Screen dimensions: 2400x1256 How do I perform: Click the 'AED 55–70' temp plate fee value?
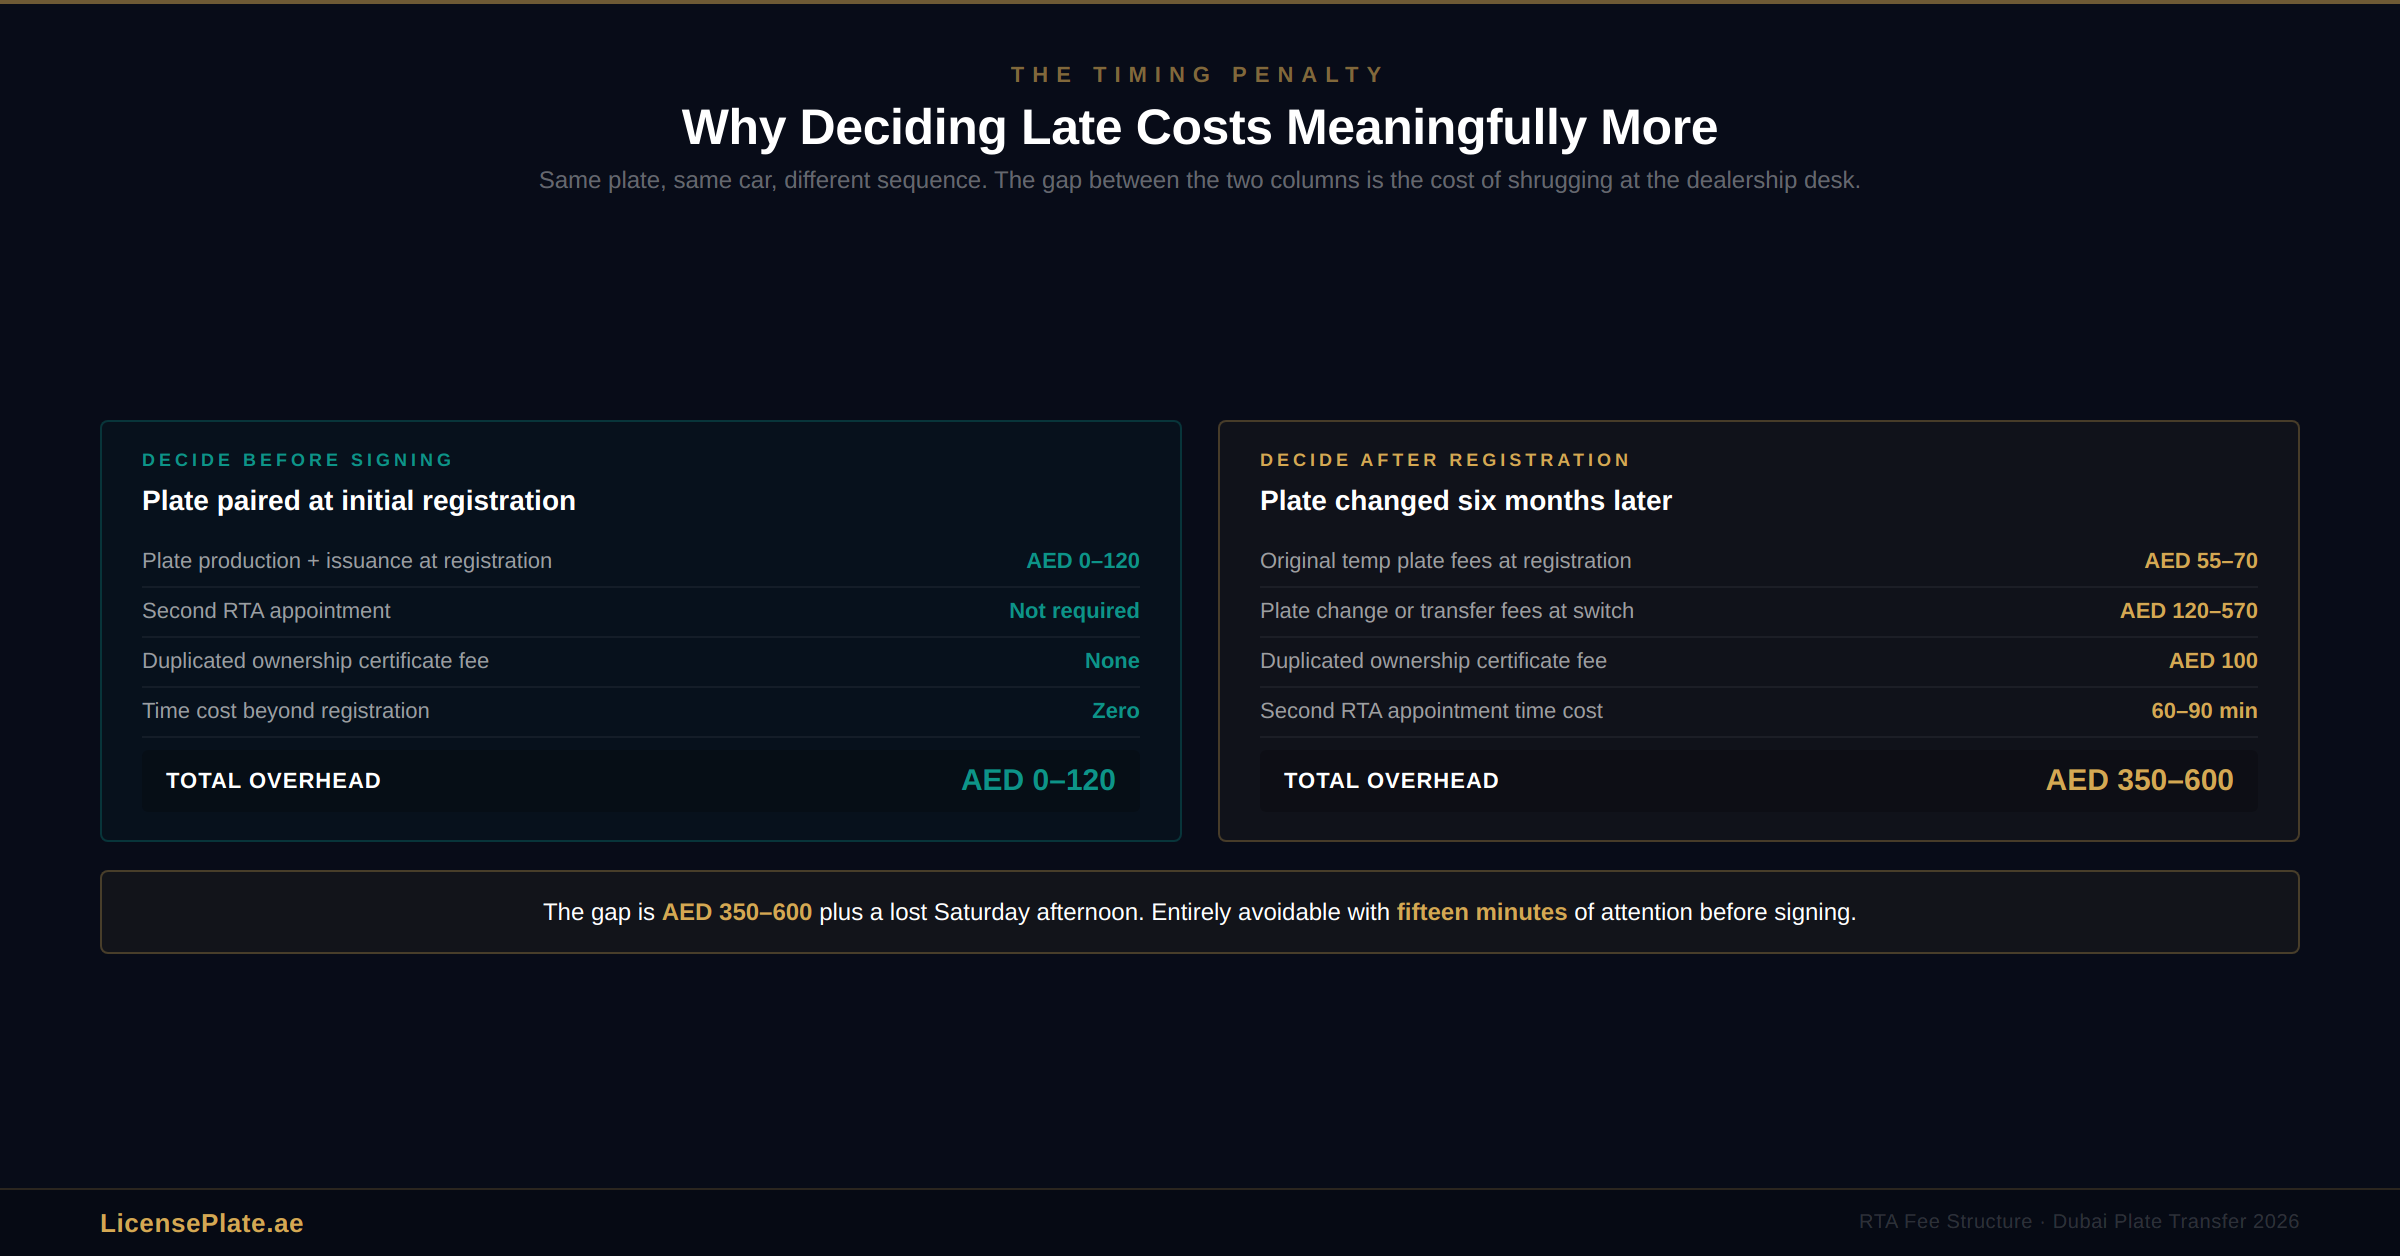click(x=2200, y=561)
